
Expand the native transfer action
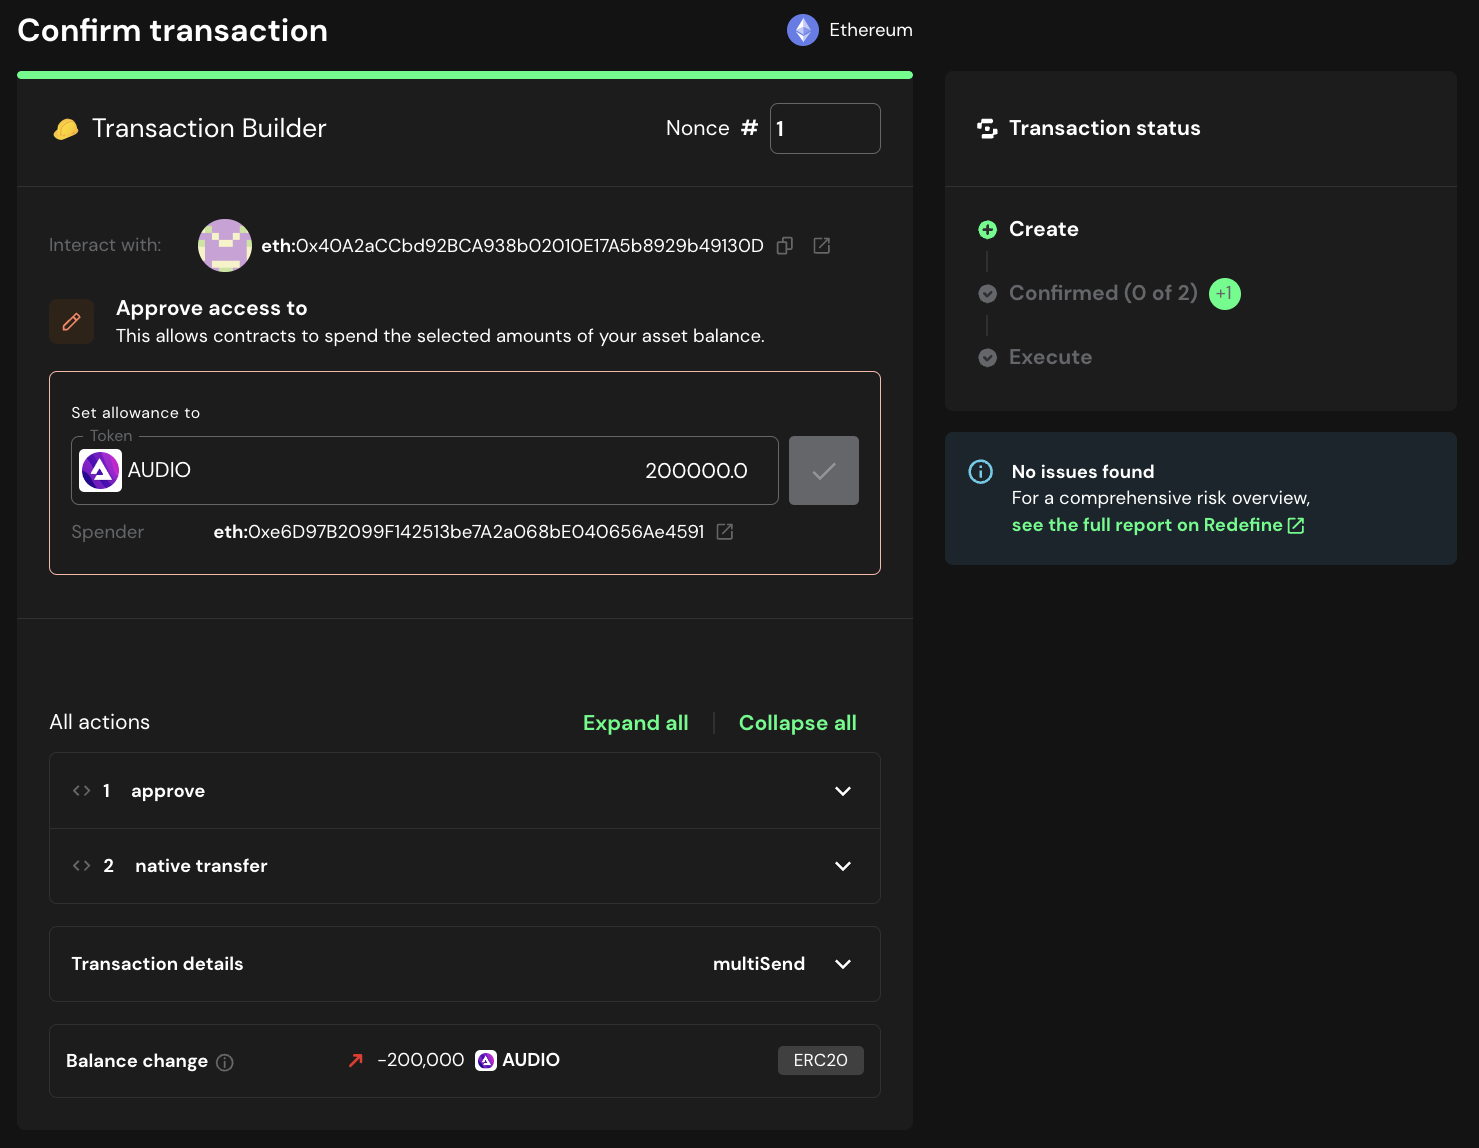(842, 866)
